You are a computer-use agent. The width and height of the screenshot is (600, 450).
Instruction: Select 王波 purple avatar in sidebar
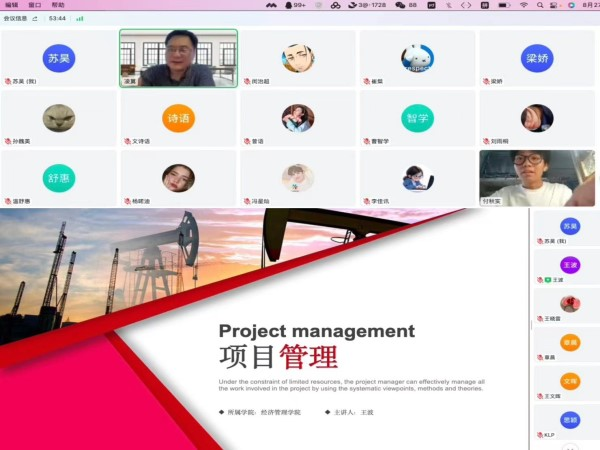(570, 265)
